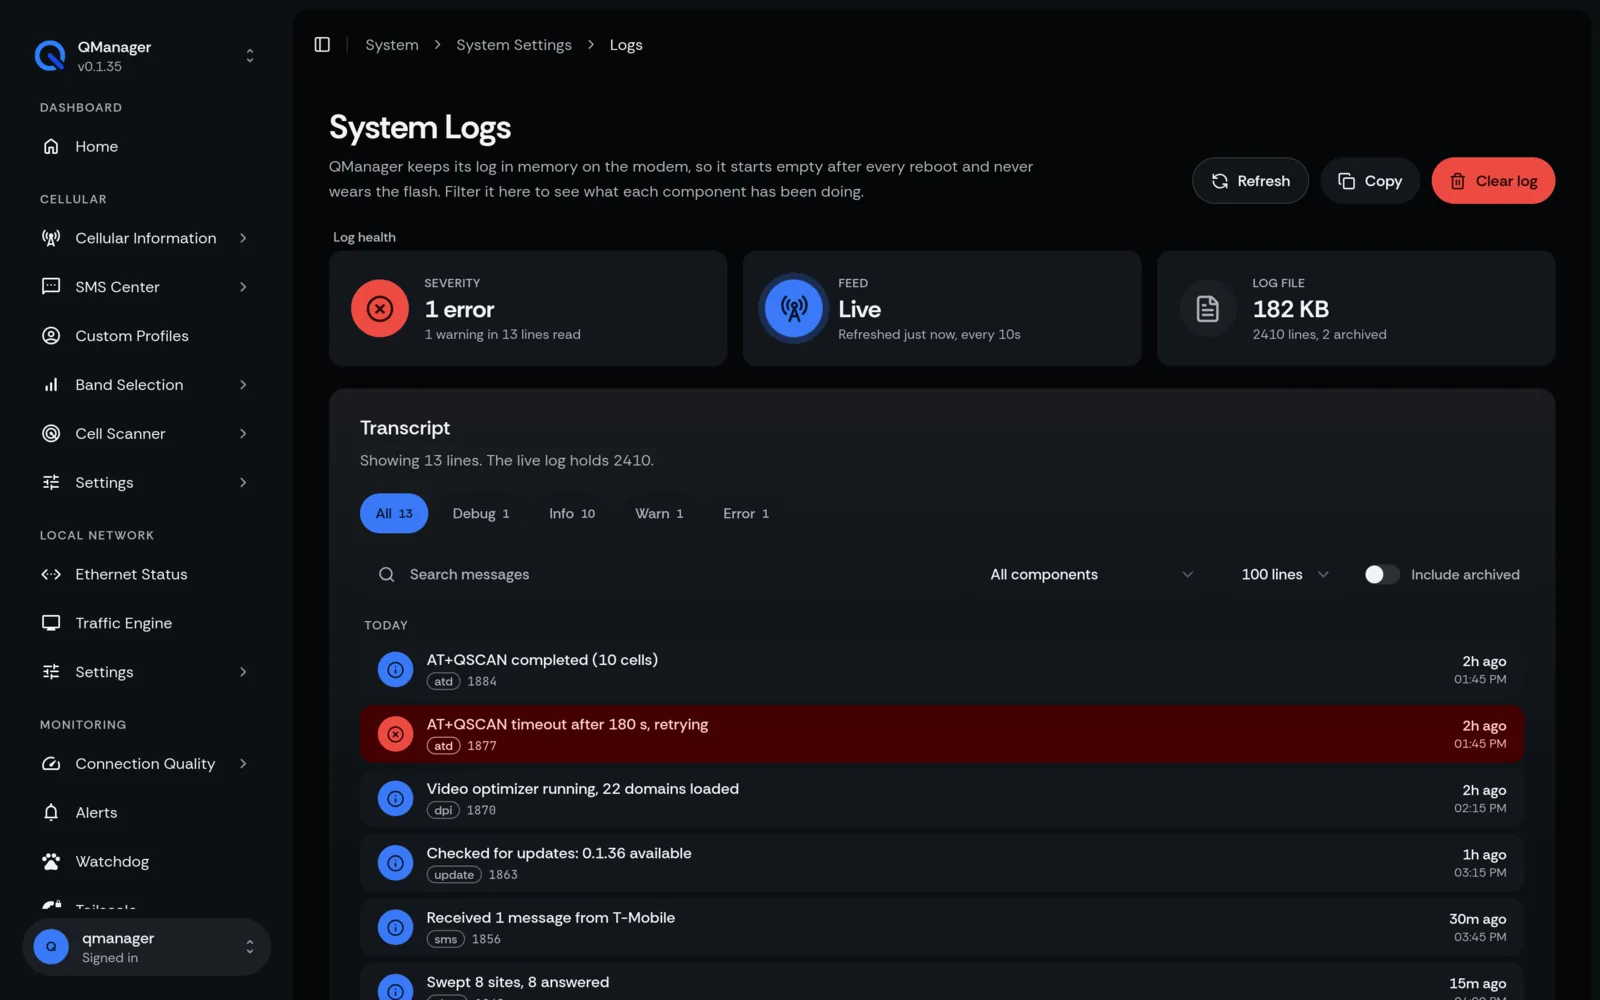Click the search magnifier icon
The image size is (1600, 1000).
387,575
